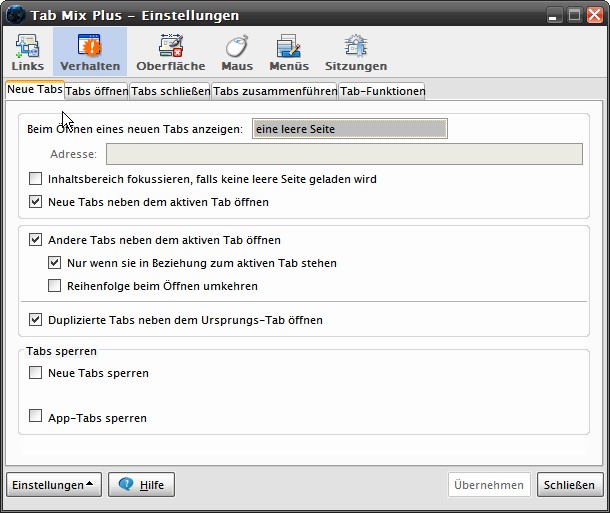Image resolution: width=610 pixels, height=513 pixels.
Task: Open the Oberfläche settings category
Action: pos(171,53)
